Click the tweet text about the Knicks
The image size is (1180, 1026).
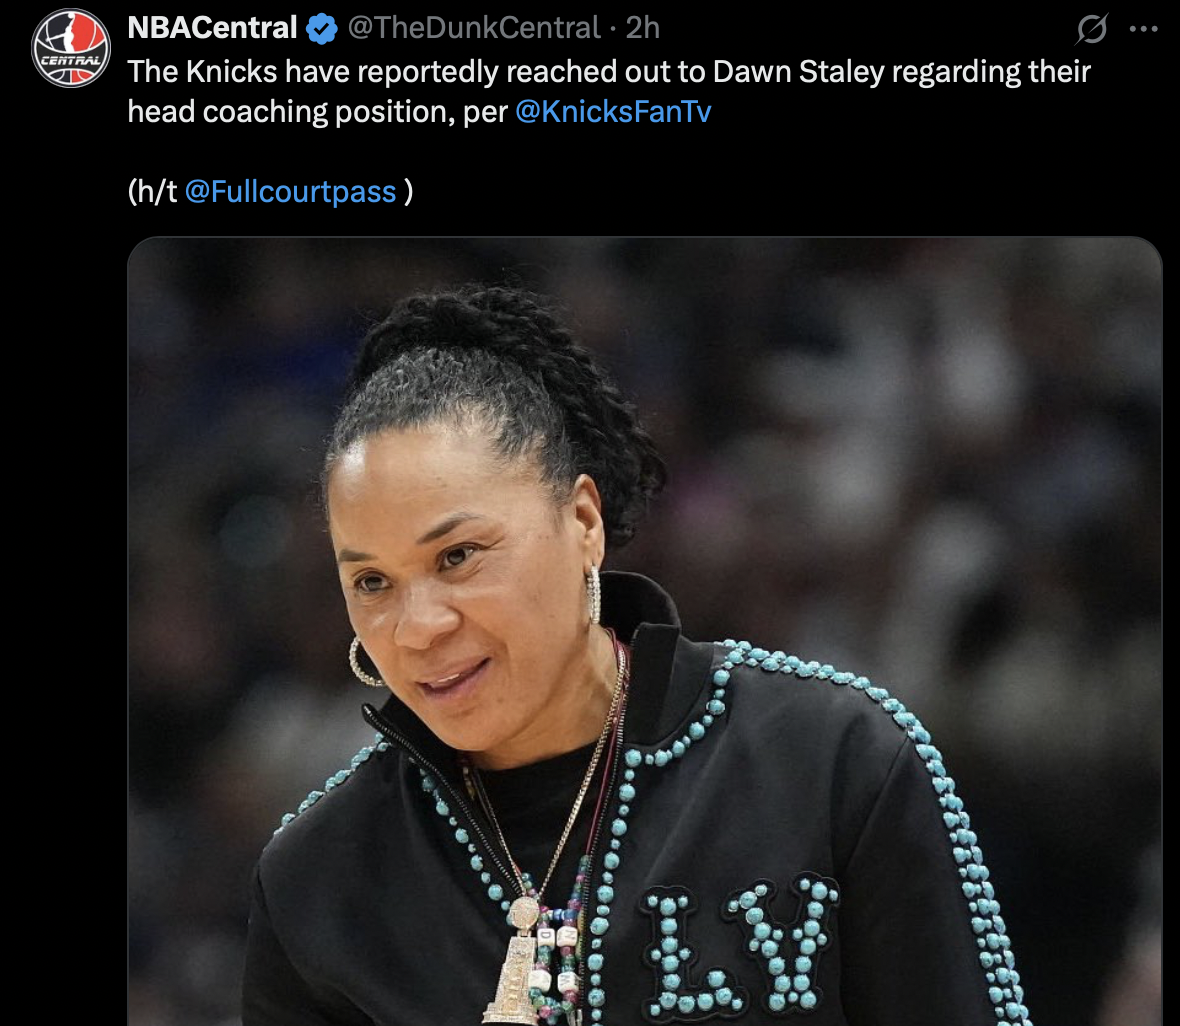click(609, 92)
